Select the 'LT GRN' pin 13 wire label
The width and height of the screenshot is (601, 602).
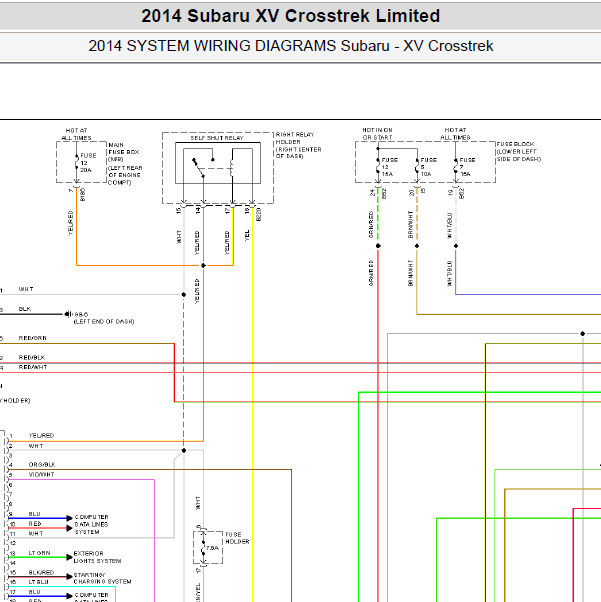point(39,553)
